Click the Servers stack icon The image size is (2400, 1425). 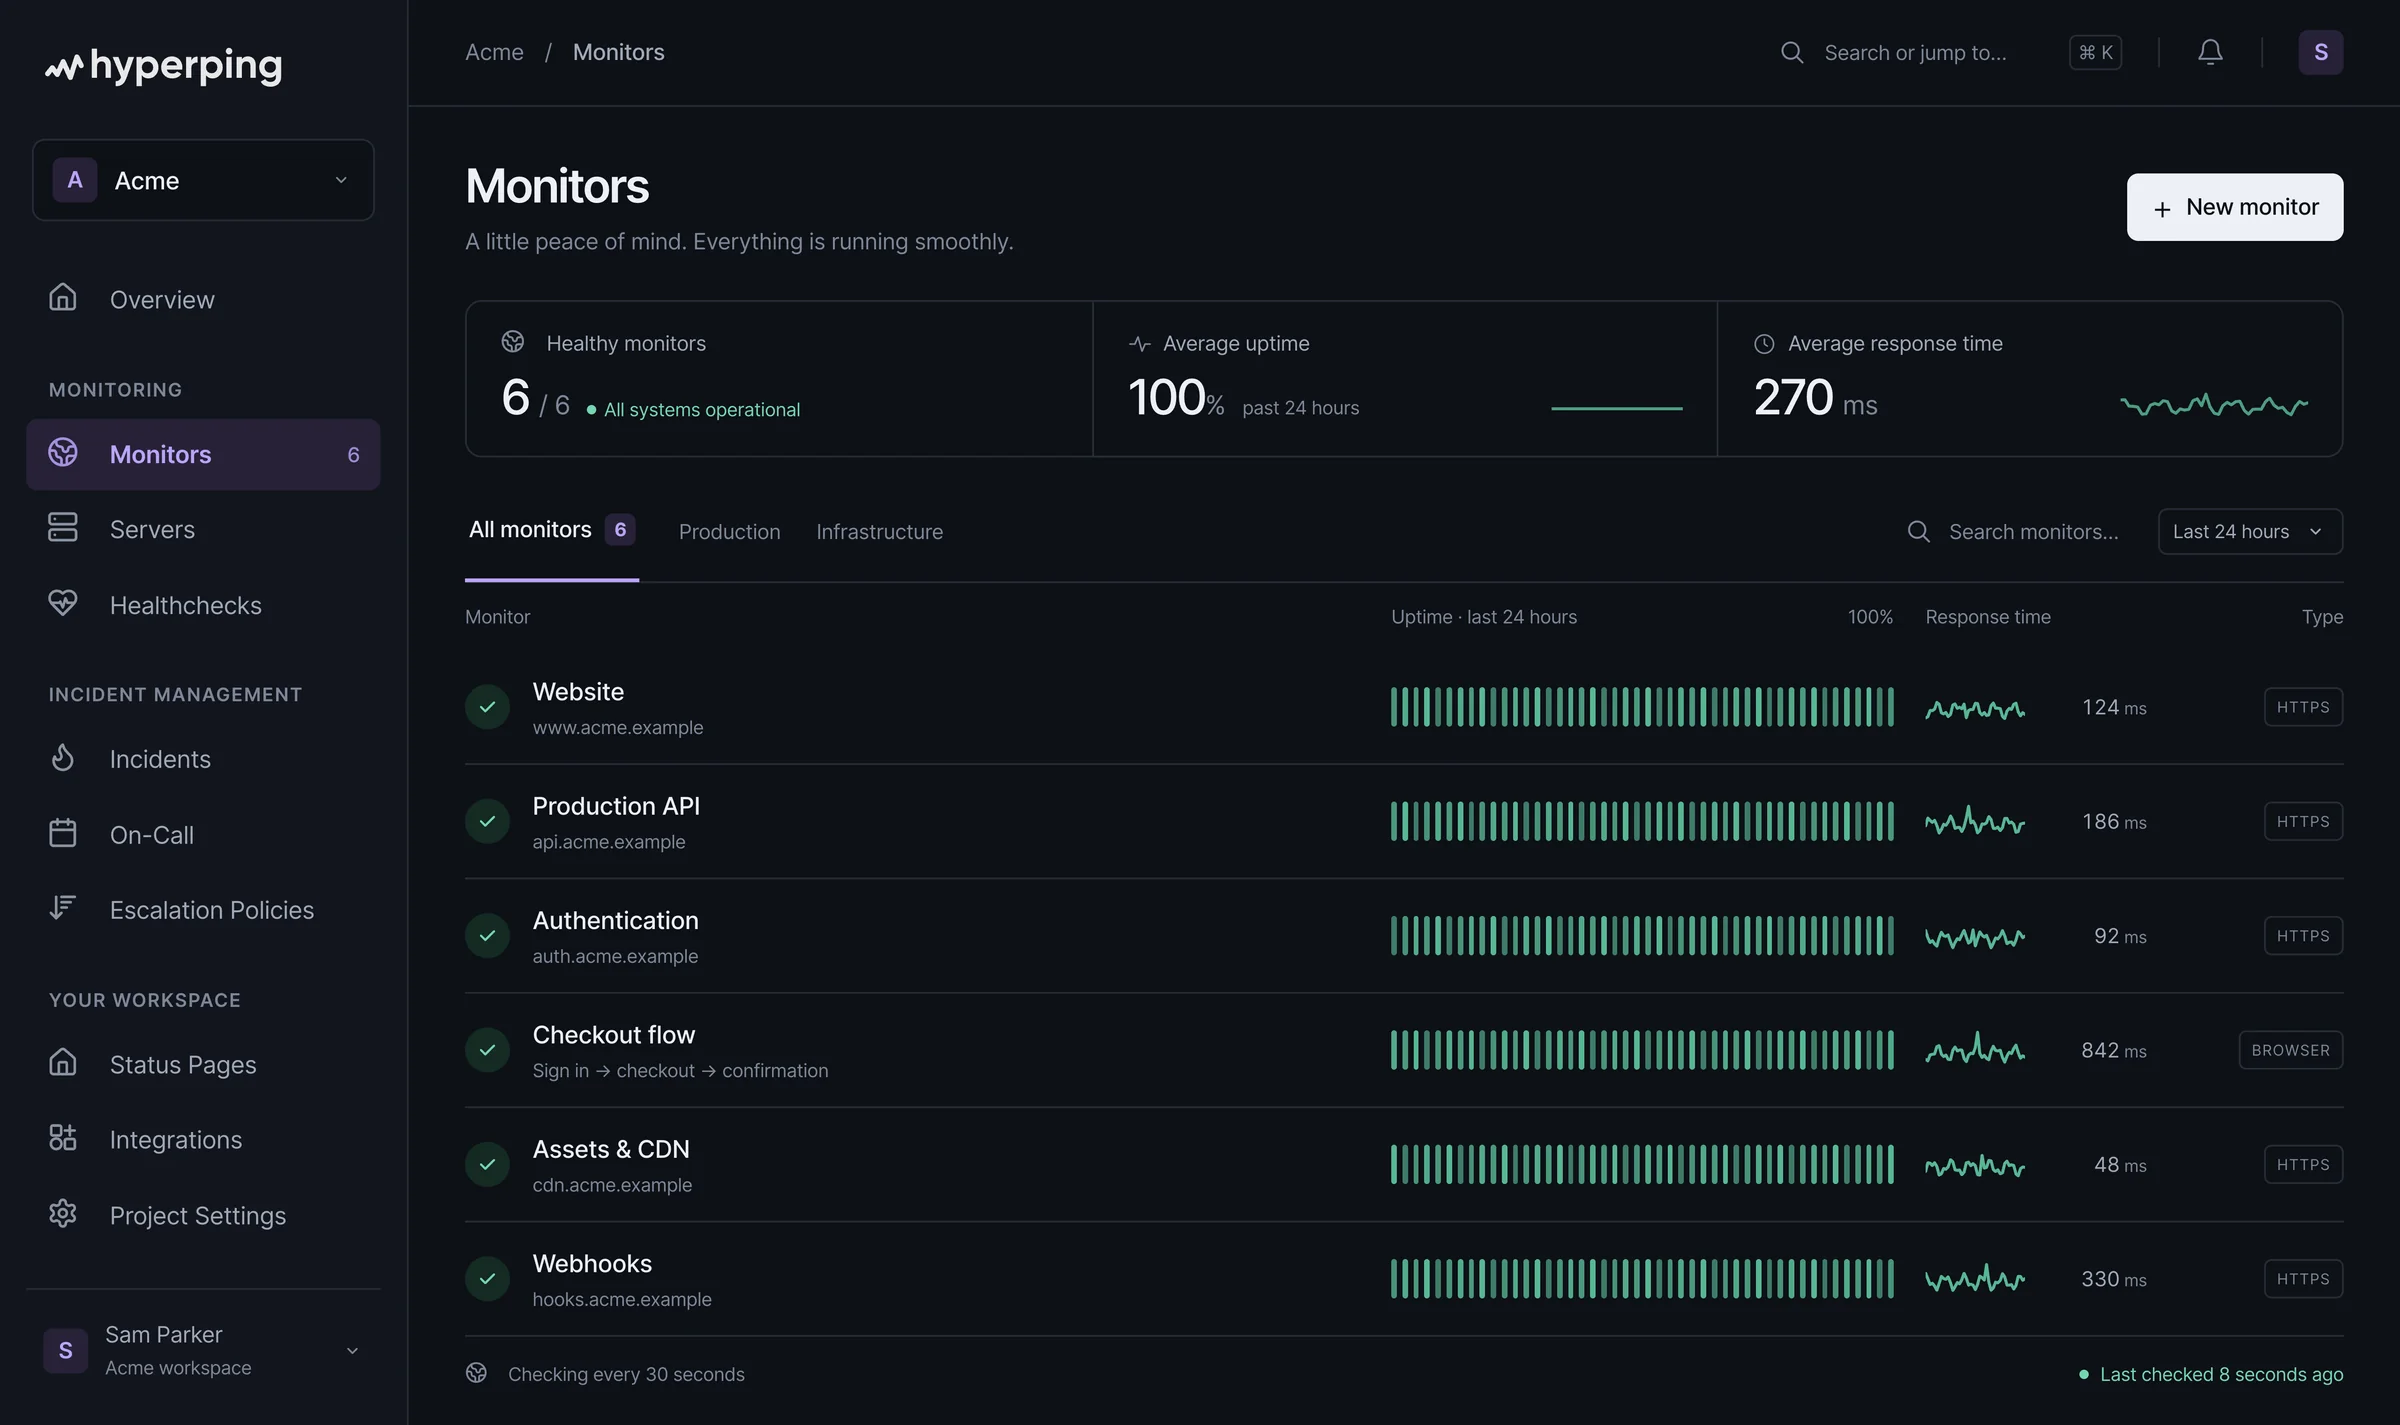[x=63, y=527]
